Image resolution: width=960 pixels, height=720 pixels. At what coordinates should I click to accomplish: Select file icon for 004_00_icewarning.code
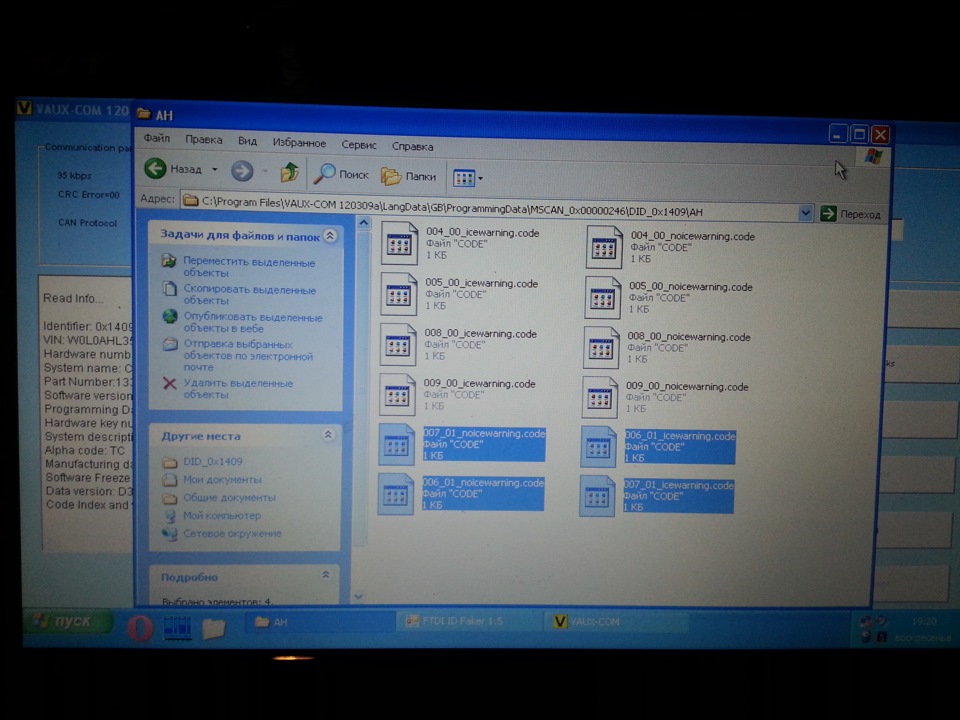399,244
